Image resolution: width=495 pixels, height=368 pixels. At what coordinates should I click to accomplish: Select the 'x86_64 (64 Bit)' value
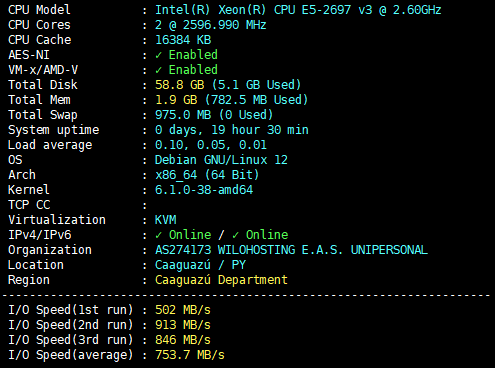tap(207, 175)
